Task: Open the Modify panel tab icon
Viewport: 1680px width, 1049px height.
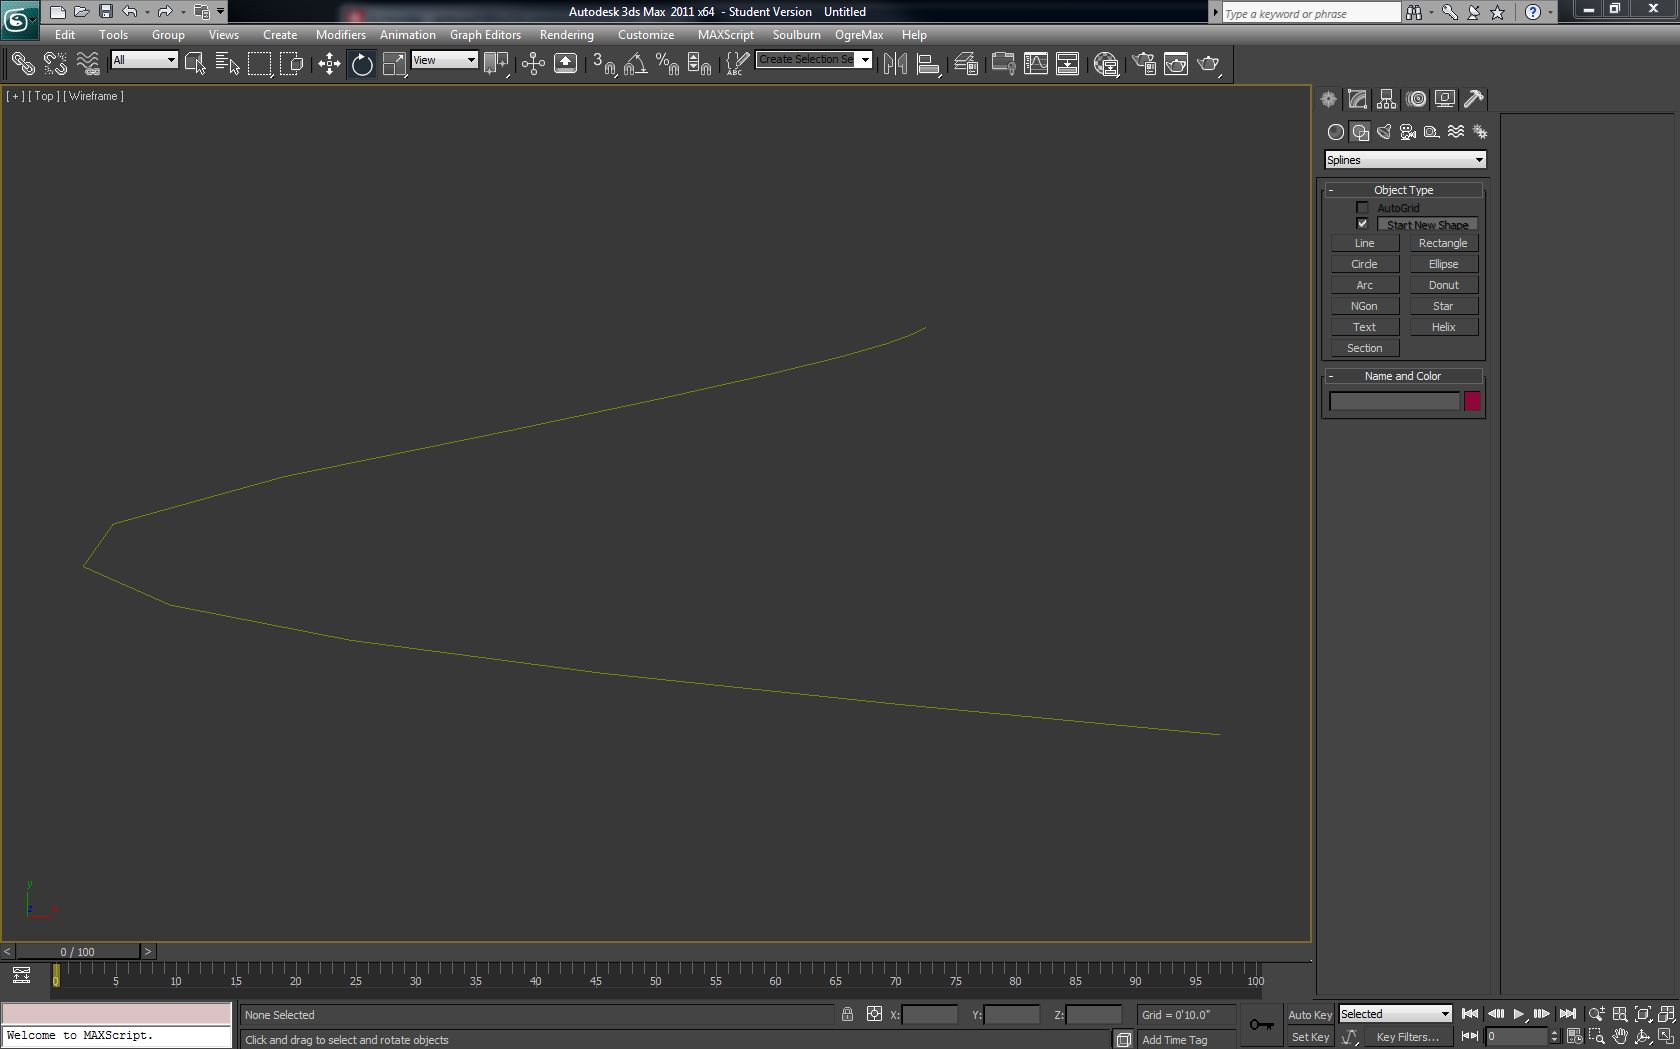Action: coord(1357,99)
